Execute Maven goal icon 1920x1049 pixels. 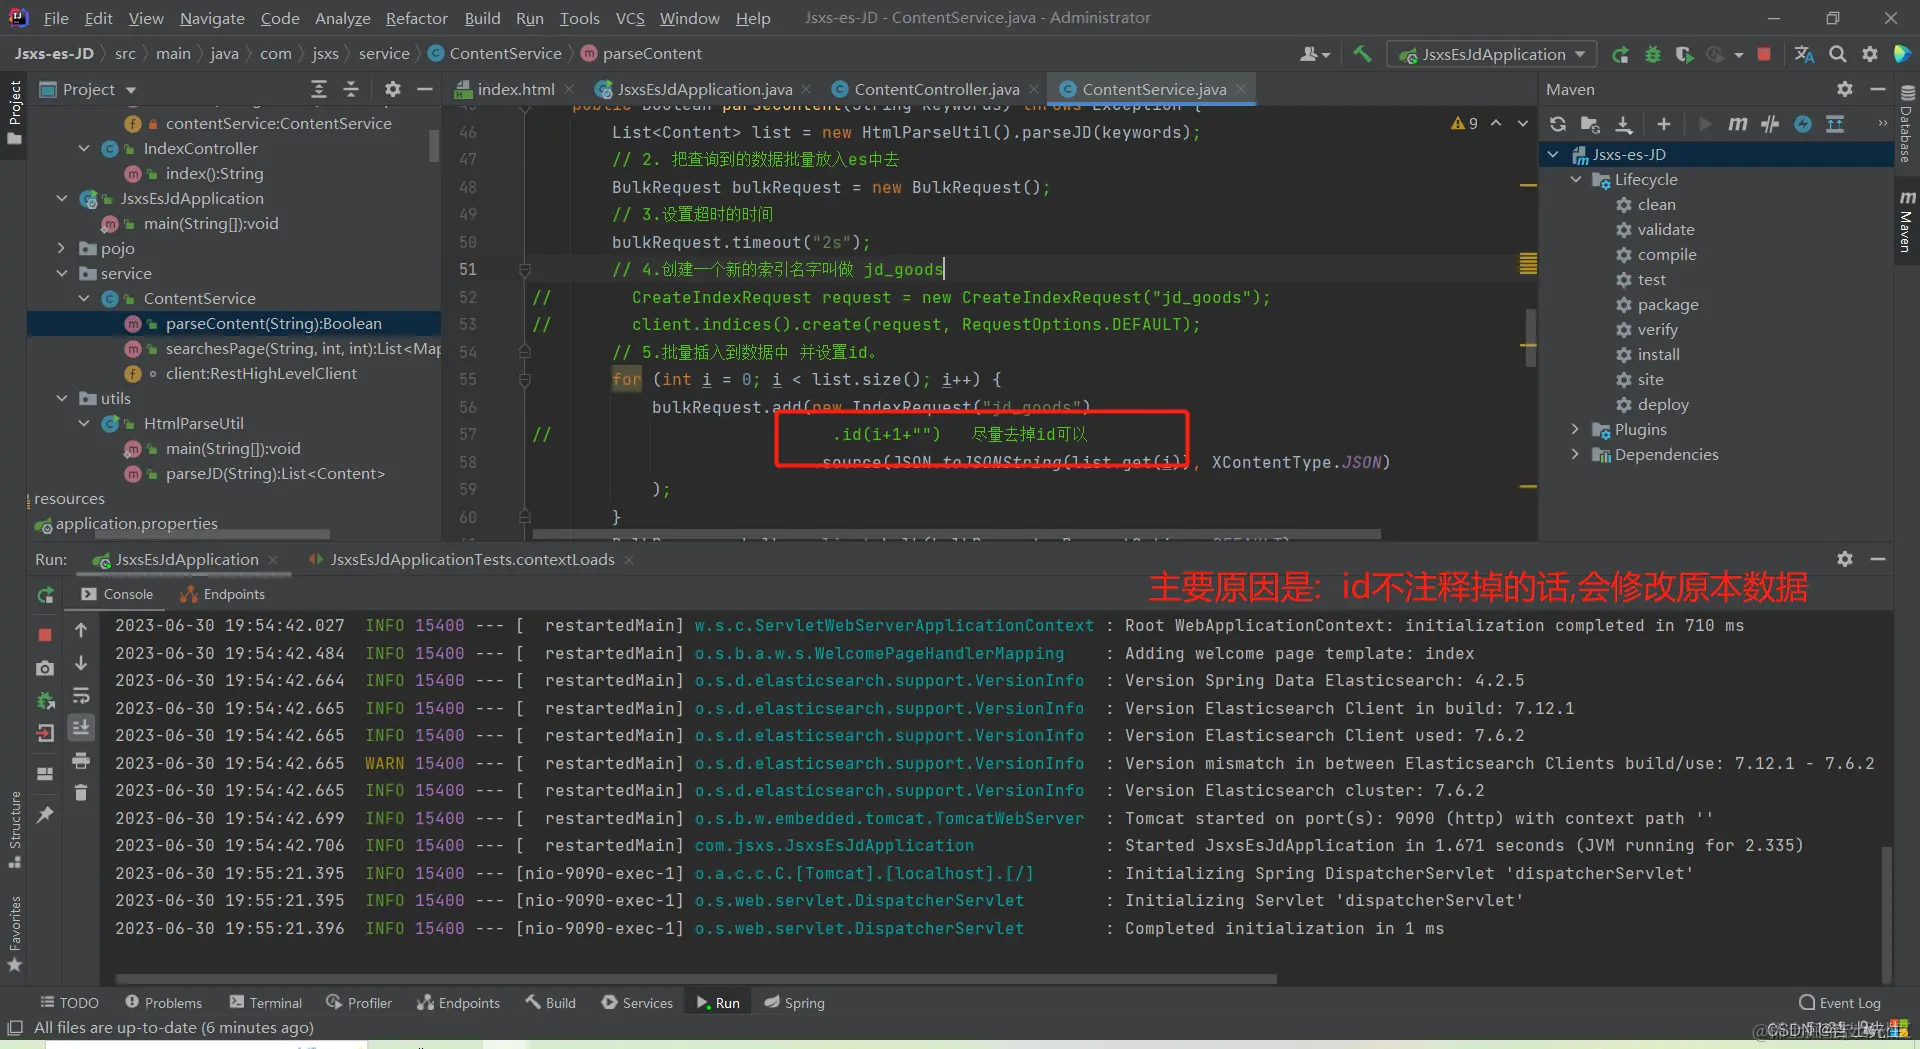[1738, 124]
